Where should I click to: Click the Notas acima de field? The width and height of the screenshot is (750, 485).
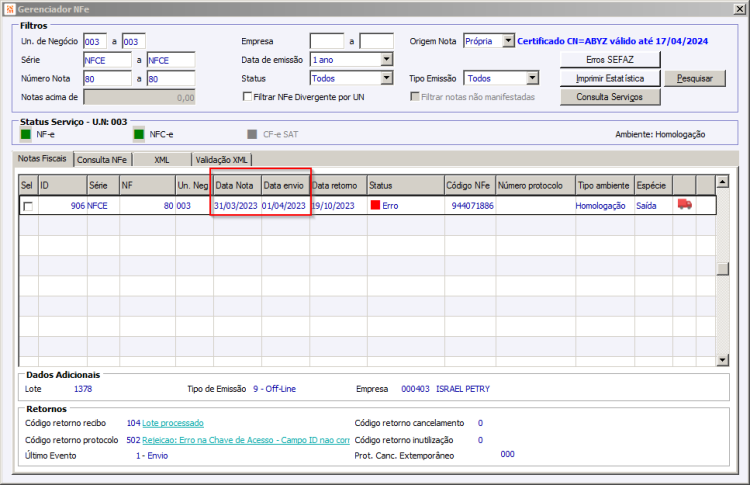tap(139, 97)
